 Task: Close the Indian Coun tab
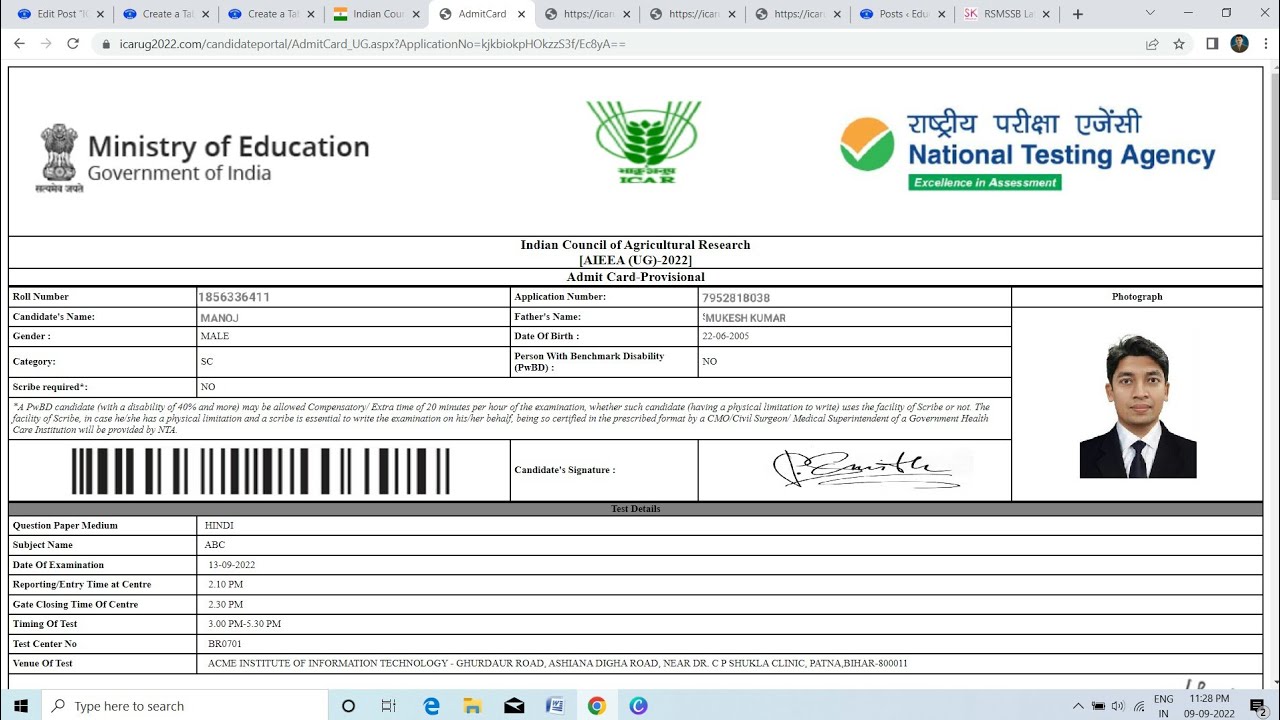(416, 14)
